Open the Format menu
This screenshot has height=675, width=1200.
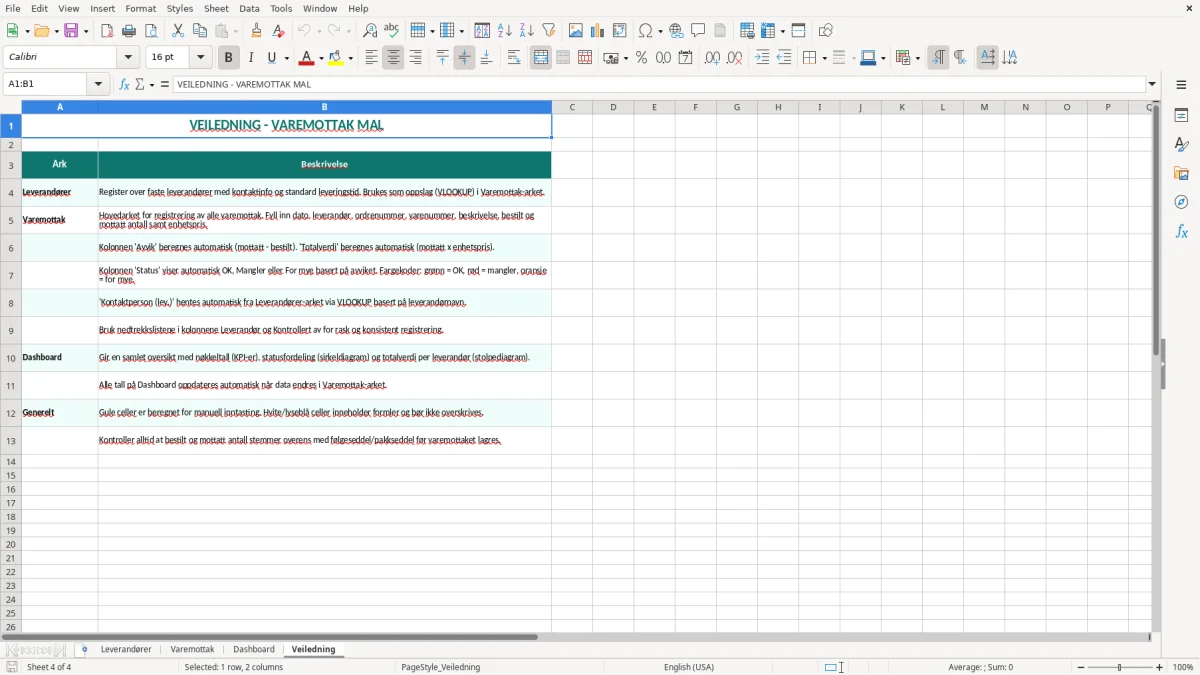(x=140, y=8)
